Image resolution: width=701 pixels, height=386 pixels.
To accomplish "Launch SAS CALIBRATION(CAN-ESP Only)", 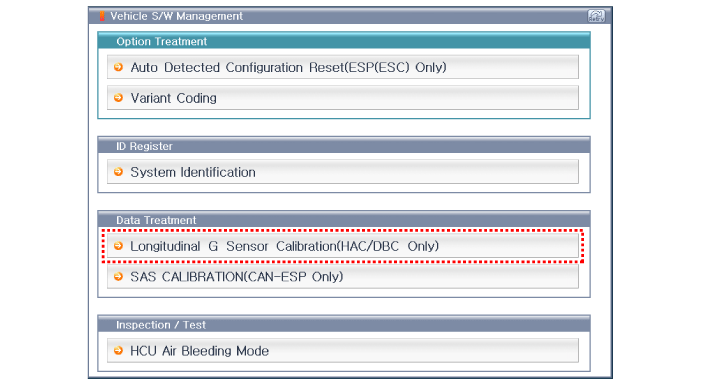I will [342, 276].
